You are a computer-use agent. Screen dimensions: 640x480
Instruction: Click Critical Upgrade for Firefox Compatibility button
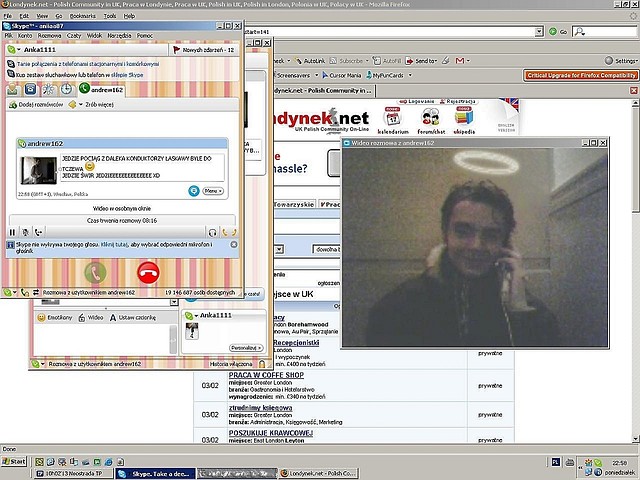[x=581, y=76]
